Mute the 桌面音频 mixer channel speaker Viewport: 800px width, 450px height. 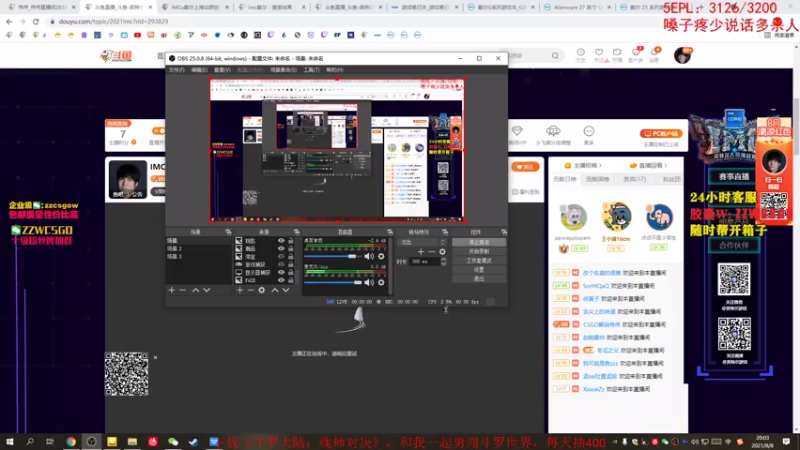[x=369, y=256]
